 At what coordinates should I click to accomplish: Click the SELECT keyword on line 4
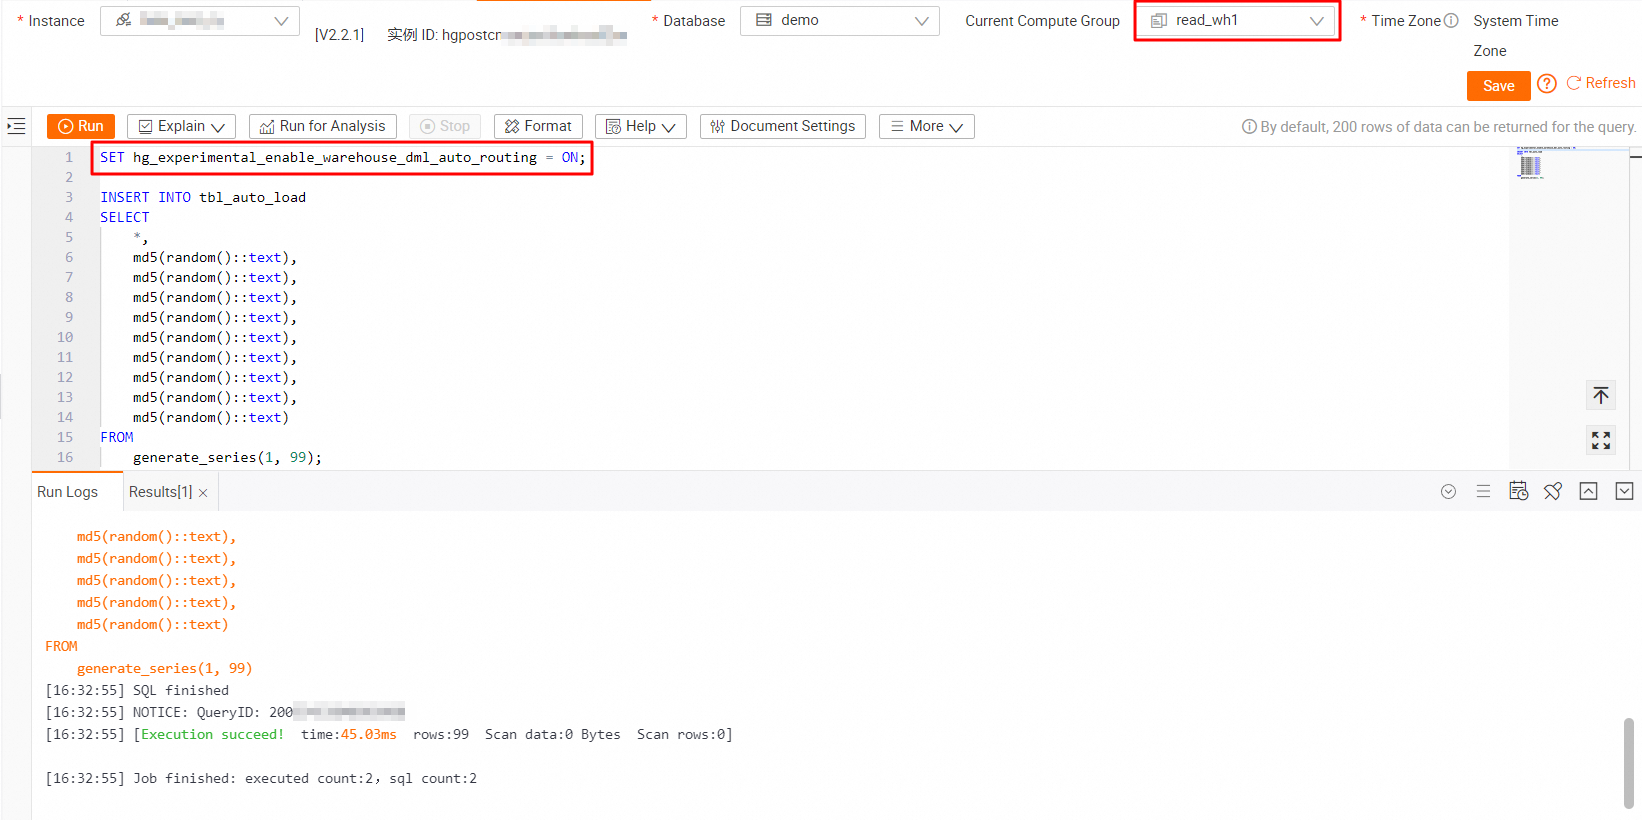click(x=125, y=217)
